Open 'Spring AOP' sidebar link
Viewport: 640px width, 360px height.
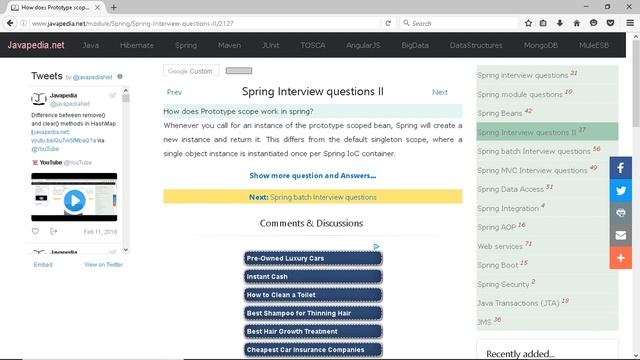pos(497,227)
